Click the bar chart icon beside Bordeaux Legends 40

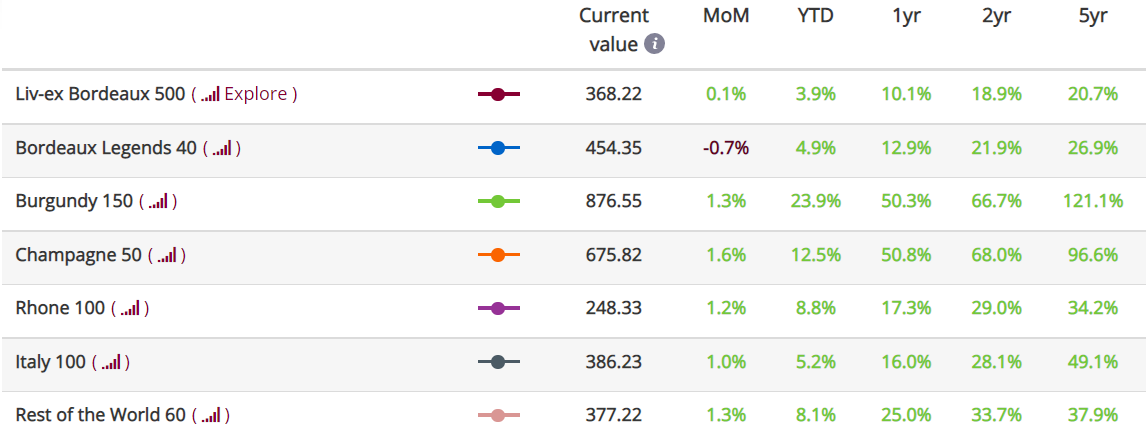tap(222, 149)
